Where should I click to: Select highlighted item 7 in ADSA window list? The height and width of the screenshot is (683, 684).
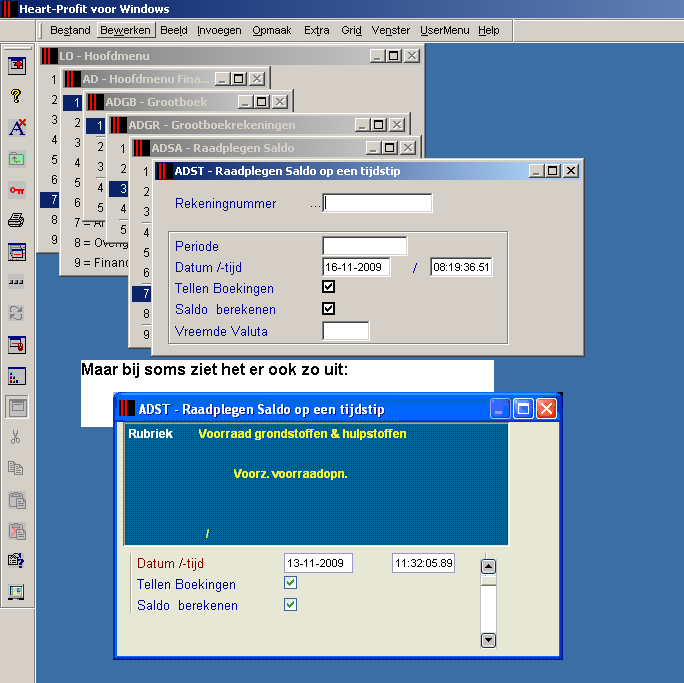[142, 294]
